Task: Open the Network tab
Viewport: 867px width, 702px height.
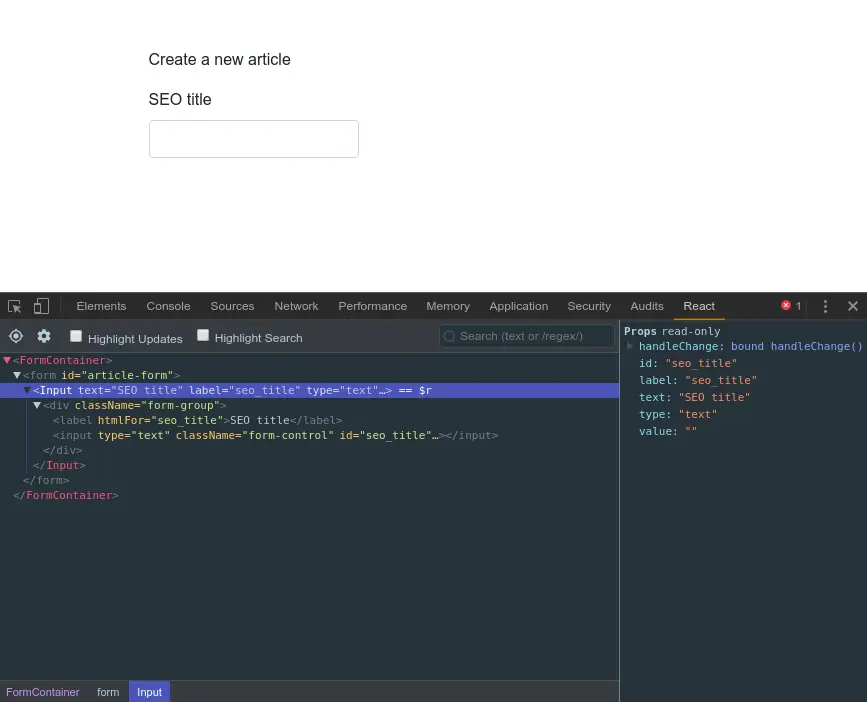Action: point(296,306)
